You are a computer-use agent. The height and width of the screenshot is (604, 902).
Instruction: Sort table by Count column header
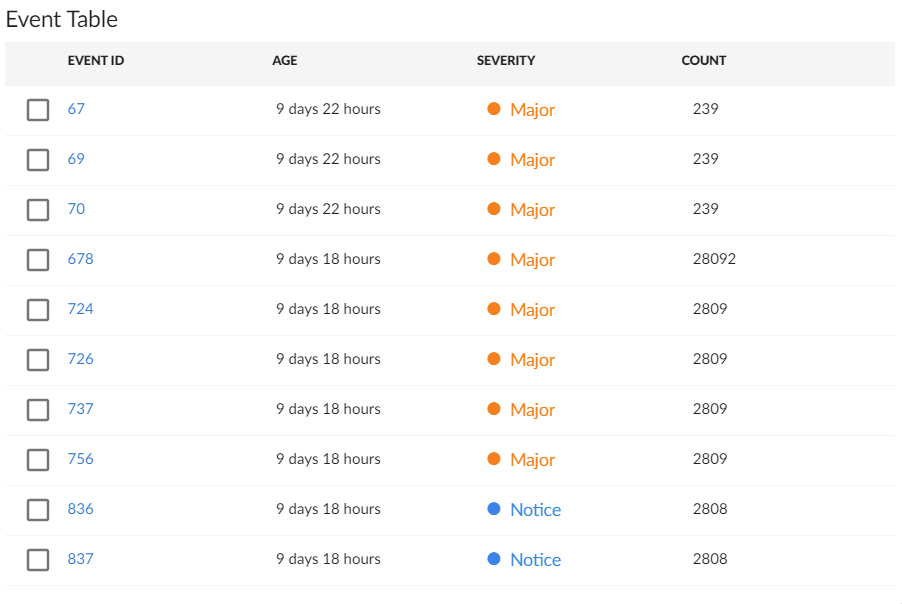click(704, 61)
